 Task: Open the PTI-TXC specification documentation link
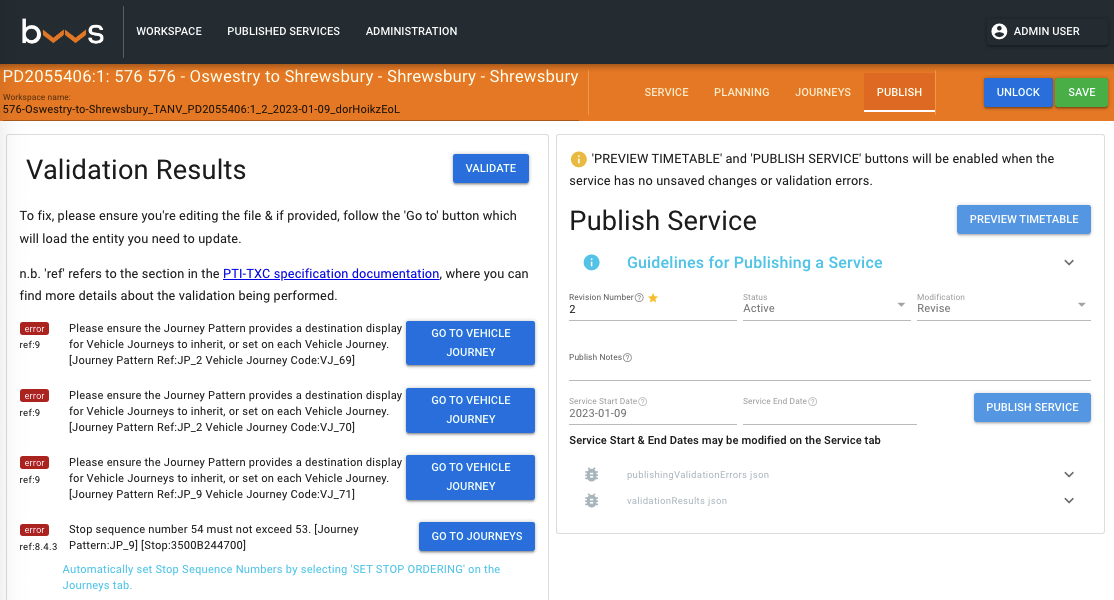pyautogui.click(x=330, y=273)
